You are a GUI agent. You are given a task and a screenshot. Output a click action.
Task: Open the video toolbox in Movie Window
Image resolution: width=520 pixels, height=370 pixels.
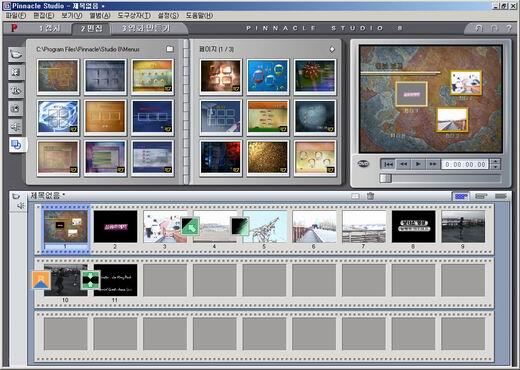(x=16, y=196)
